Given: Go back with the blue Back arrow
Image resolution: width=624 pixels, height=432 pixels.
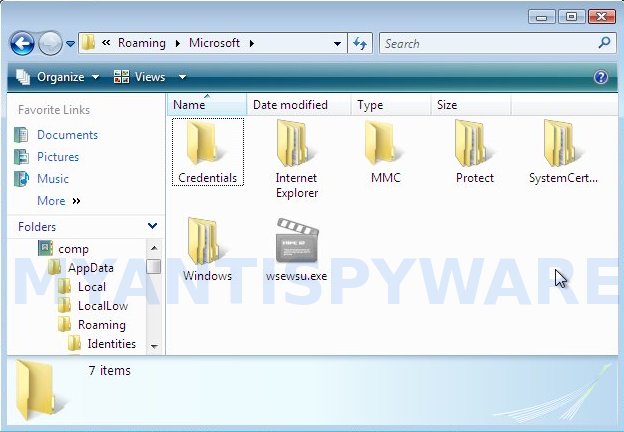Looking at the screenshot, I should pyautogui.click(x=22, y=43).
